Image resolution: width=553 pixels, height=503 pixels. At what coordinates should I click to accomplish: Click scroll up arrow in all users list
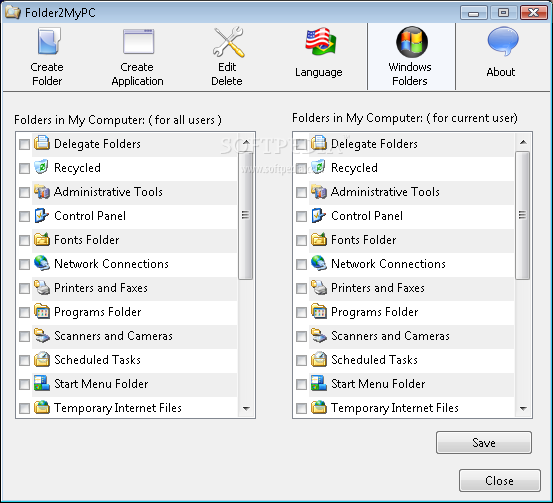click(246, 142)
